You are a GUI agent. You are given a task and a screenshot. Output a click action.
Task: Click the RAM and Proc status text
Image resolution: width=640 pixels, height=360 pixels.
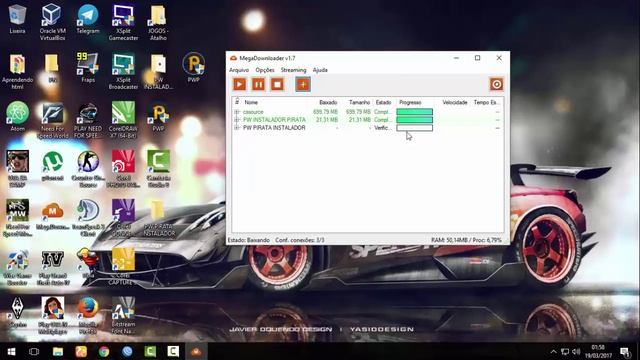pos(466,240)
